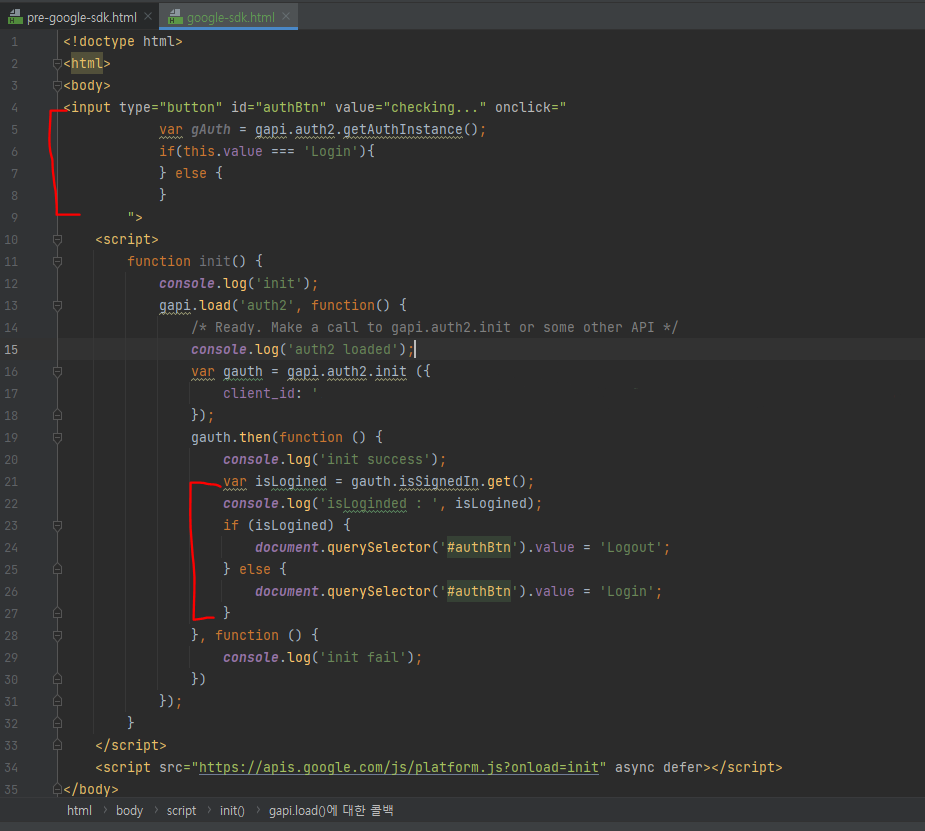Close the pre-google-sdk.html tab
The image size is (925, 831).
click(148, 17)
